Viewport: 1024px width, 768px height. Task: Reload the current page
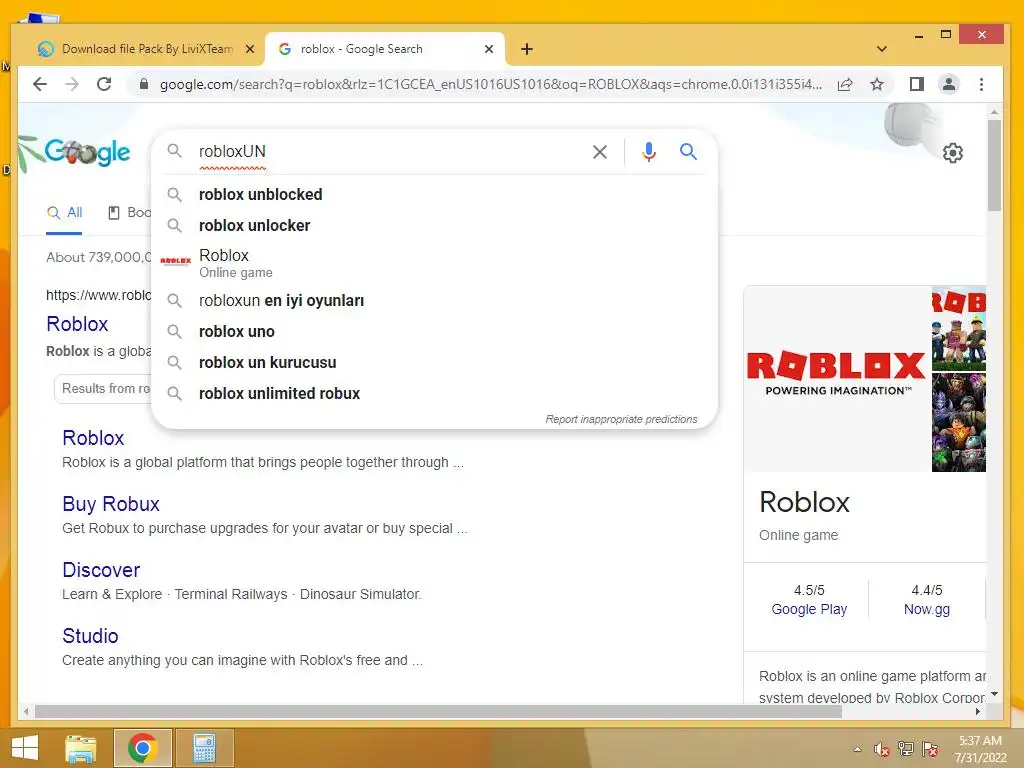coord(104,84)
